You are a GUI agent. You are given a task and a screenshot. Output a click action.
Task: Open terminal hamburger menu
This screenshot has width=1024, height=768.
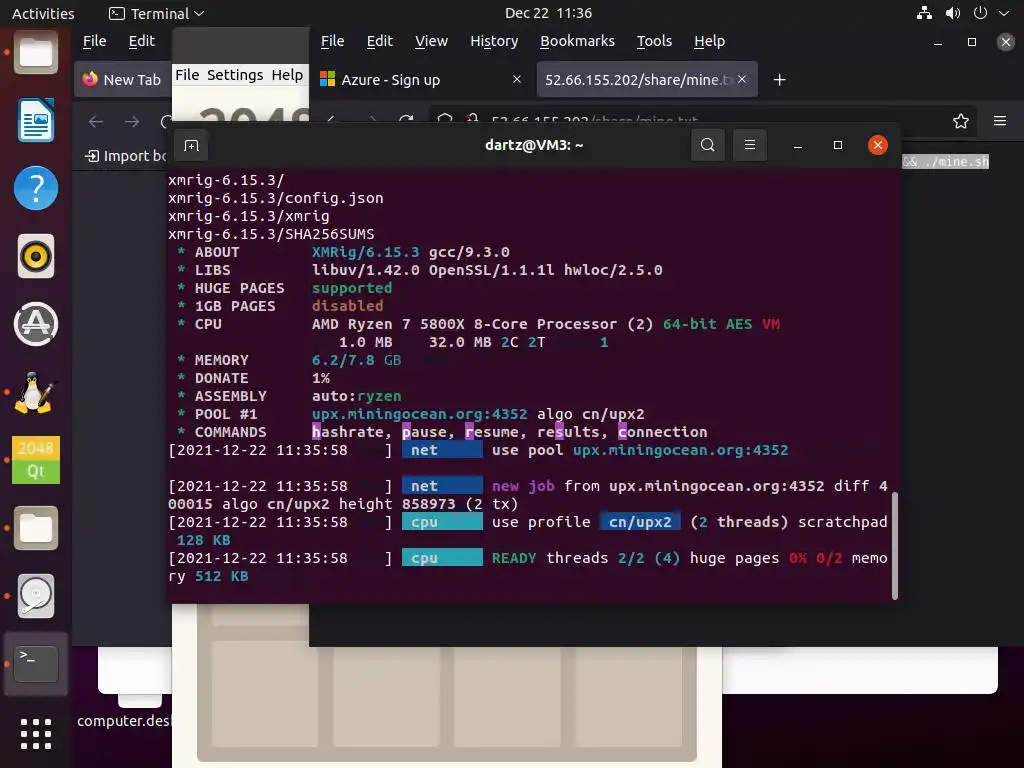tap(750, 145)
